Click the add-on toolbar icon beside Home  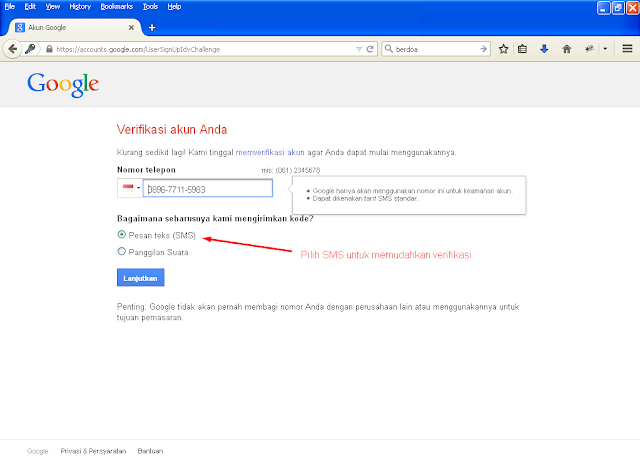tap(589, 49)
